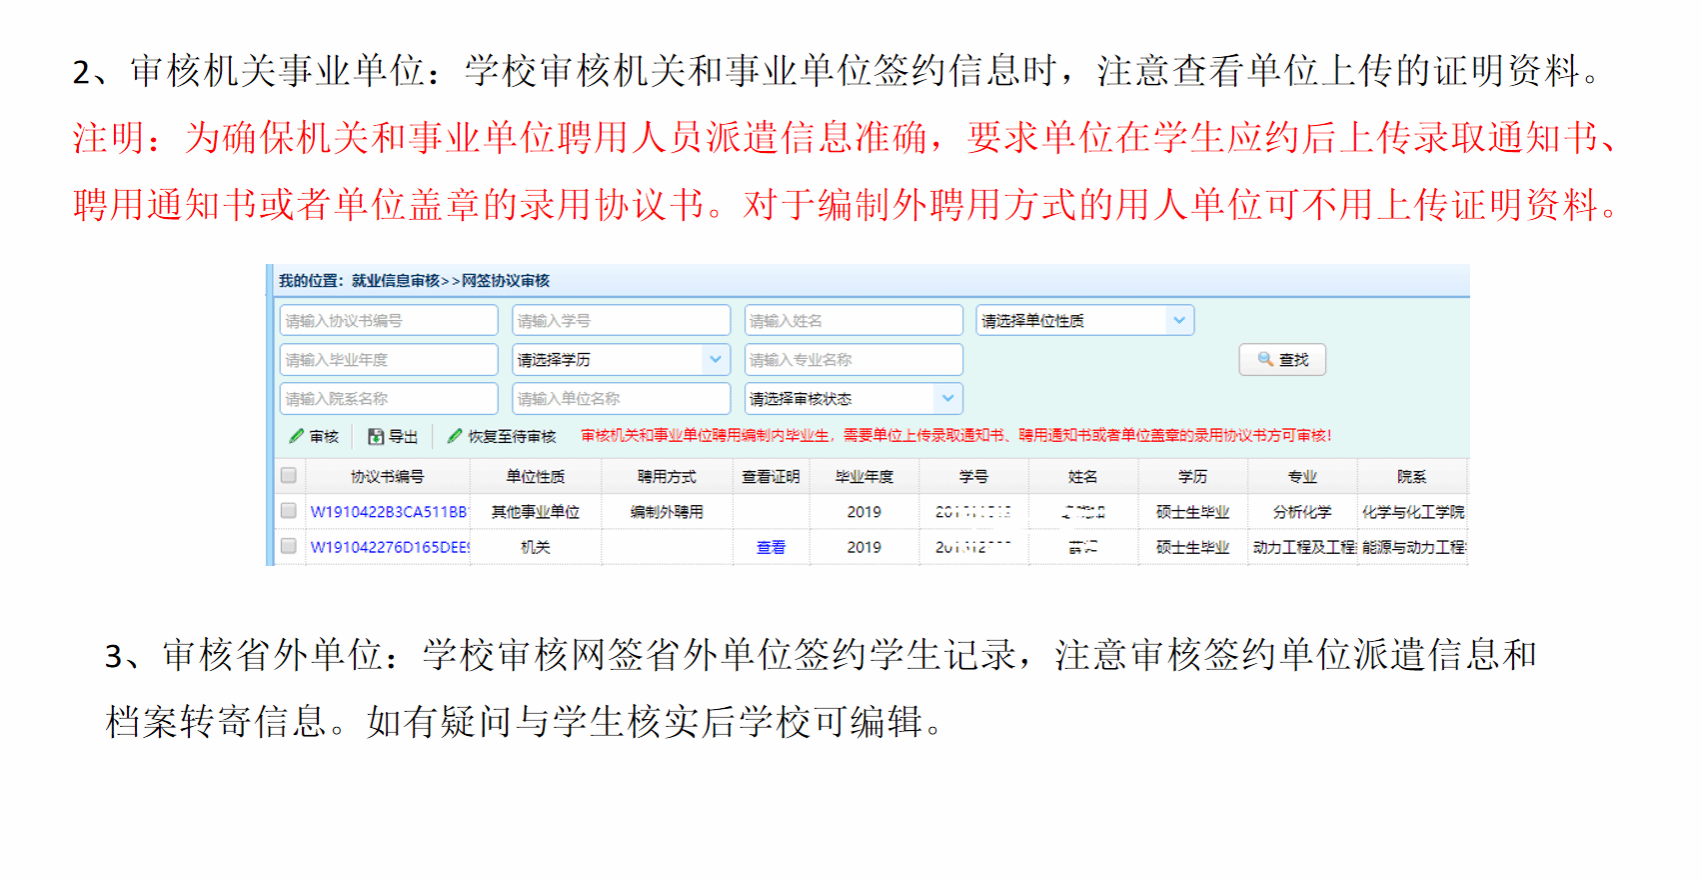The height and width of the screenshot is (881, 1702).
Task: Click the 毕业年度 column header
Action: [864, 477]
